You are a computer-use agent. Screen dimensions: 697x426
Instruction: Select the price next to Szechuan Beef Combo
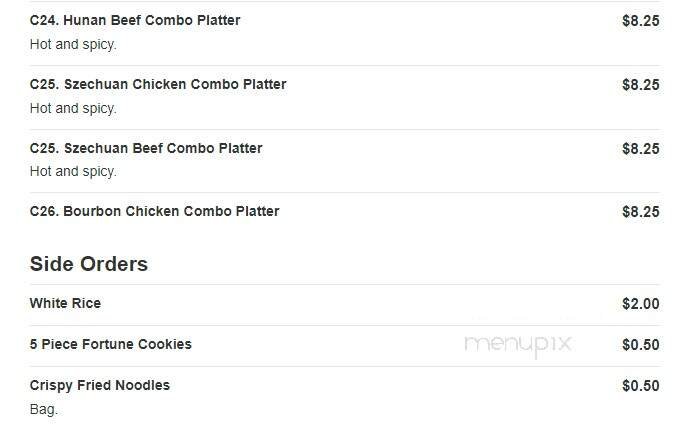point(640,149)
